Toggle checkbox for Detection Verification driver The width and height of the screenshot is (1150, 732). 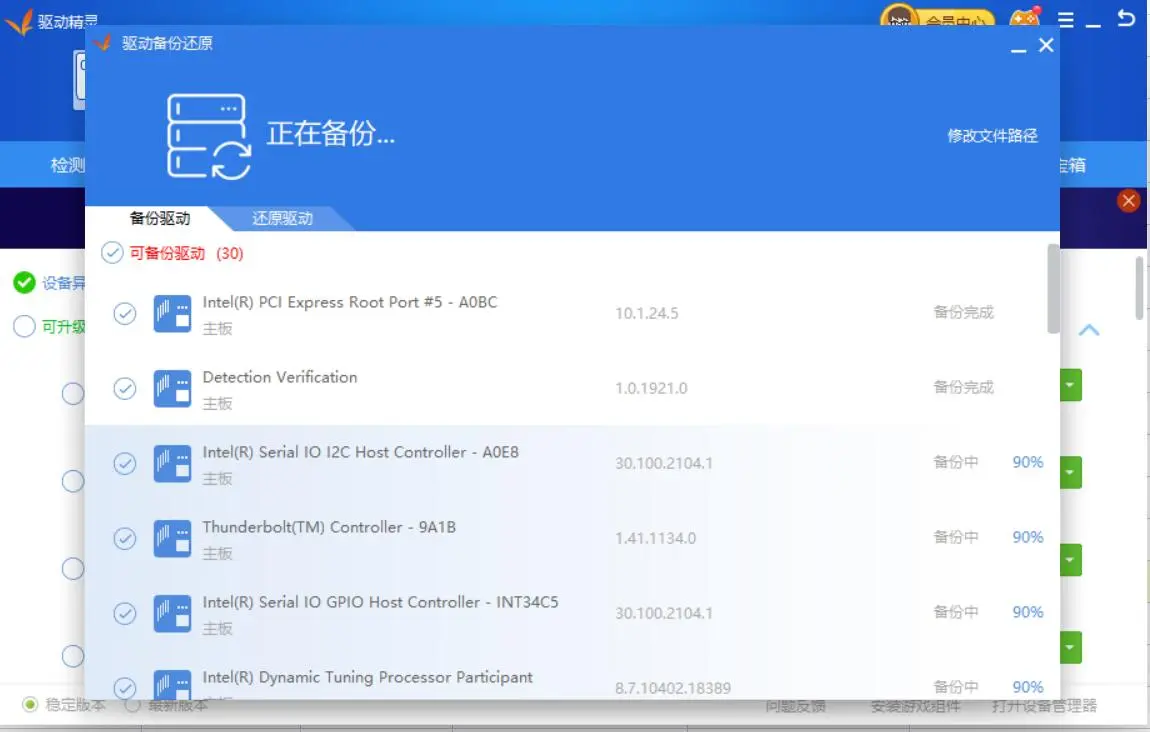click(125, 389)
